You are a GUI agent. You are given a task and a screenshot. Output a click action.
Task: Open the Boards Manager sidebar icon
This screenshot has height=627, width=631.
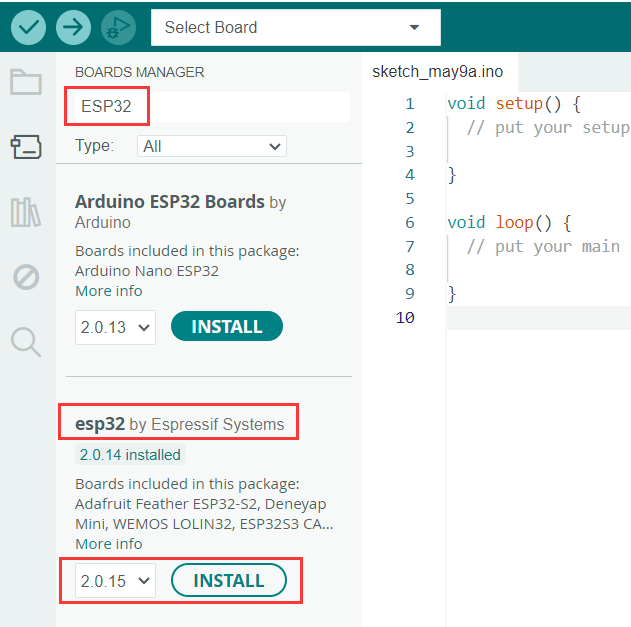click(26, 148)
